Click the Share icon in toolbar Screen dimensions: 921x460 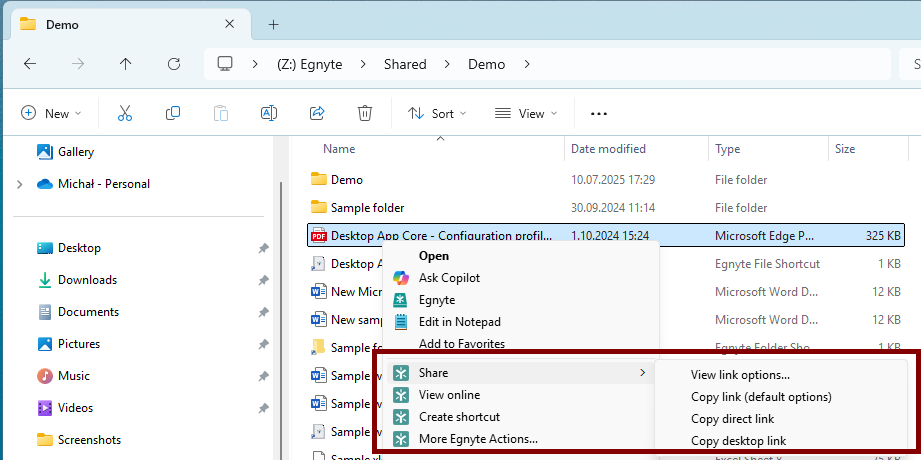click(317, 113)
